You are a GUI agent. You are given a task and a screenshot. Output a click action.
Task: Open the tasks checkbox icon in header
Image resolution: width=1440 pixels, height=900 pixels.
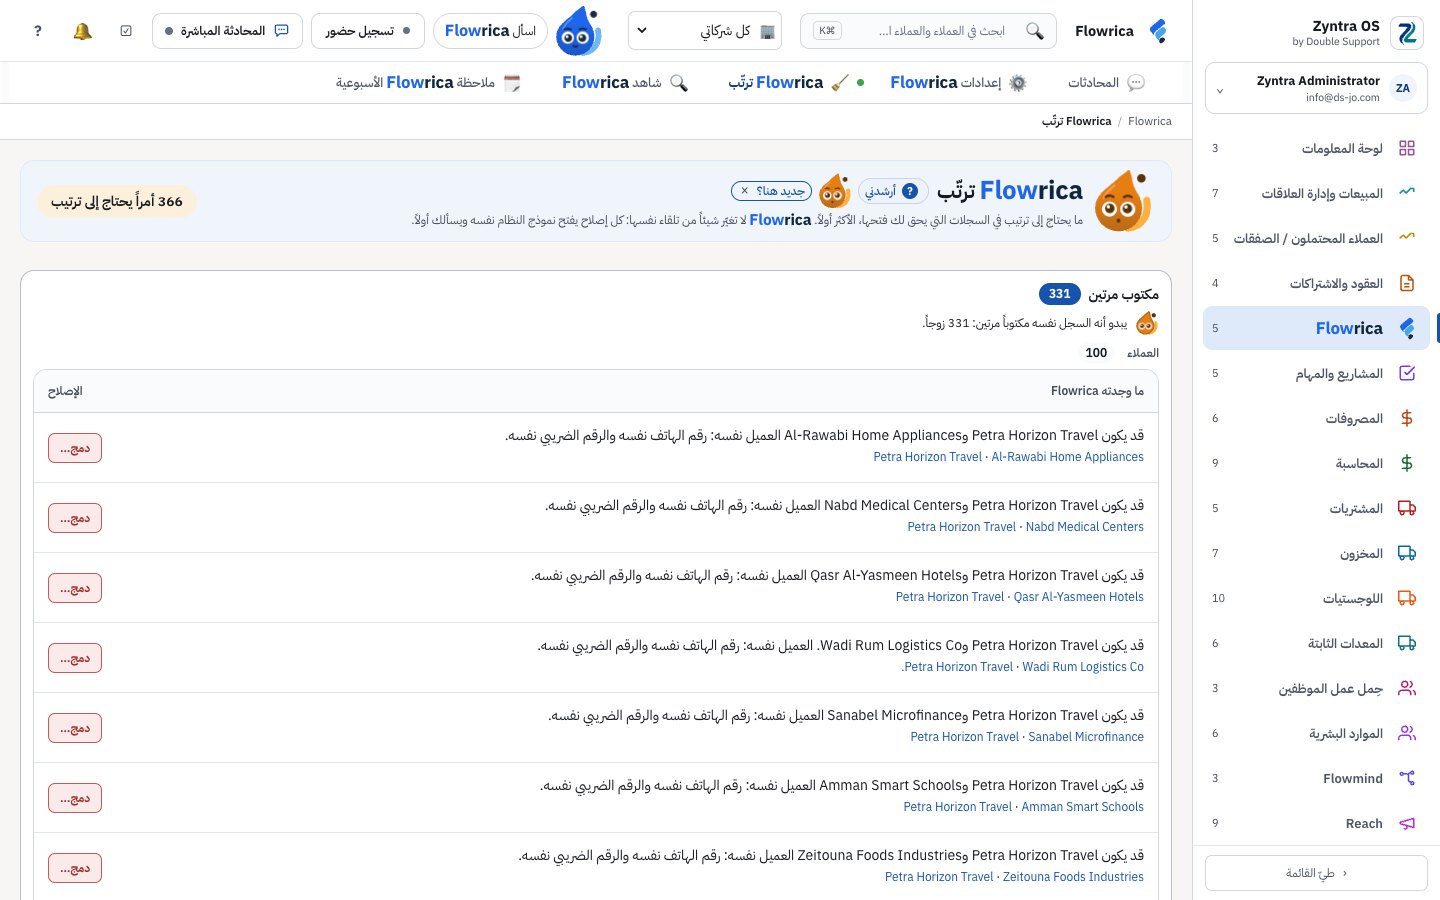pos(126,31)
